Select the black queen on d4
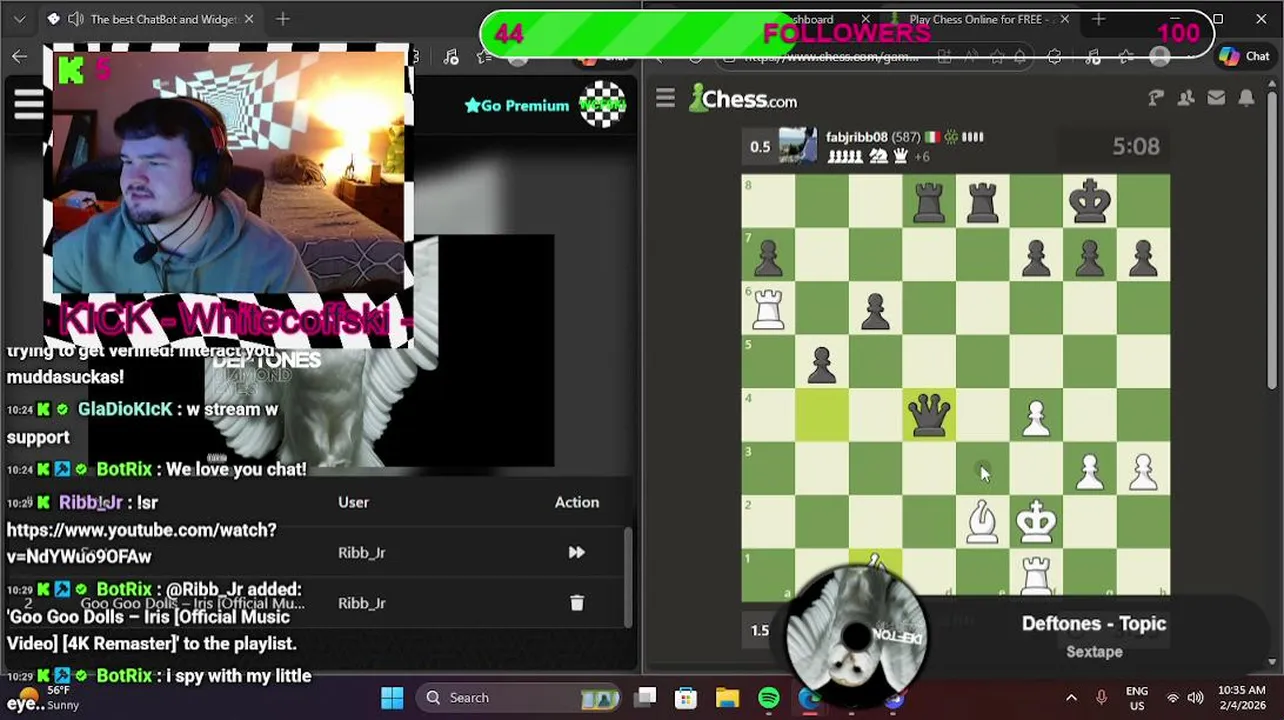The width and height of the screenshot is (1284, 720). (929, 414)
